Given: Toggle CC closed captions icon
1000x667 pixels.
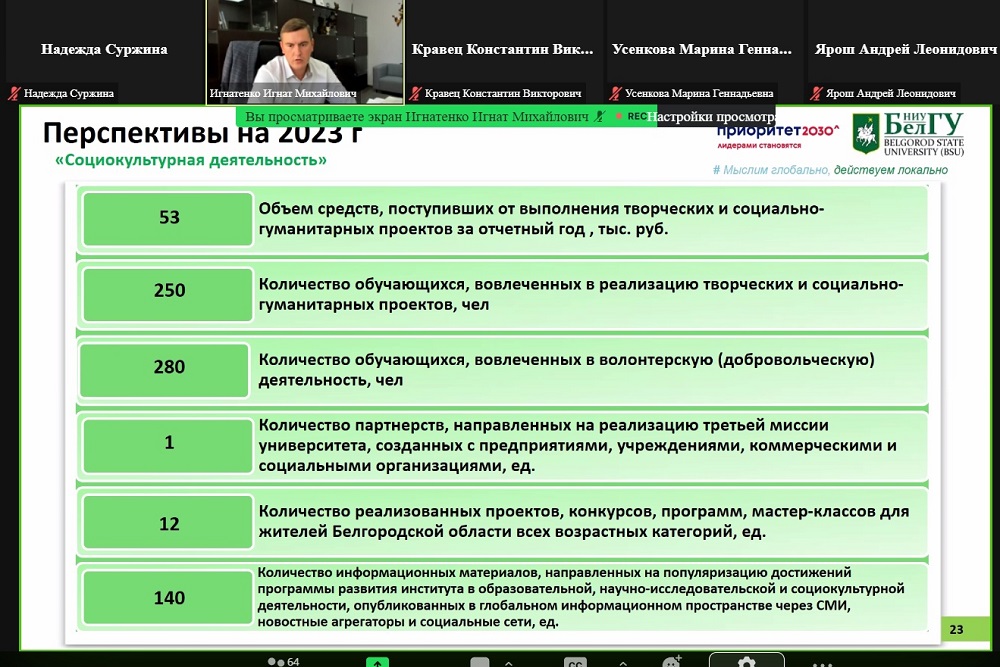Looking at the screenshot, I should 575,663.
